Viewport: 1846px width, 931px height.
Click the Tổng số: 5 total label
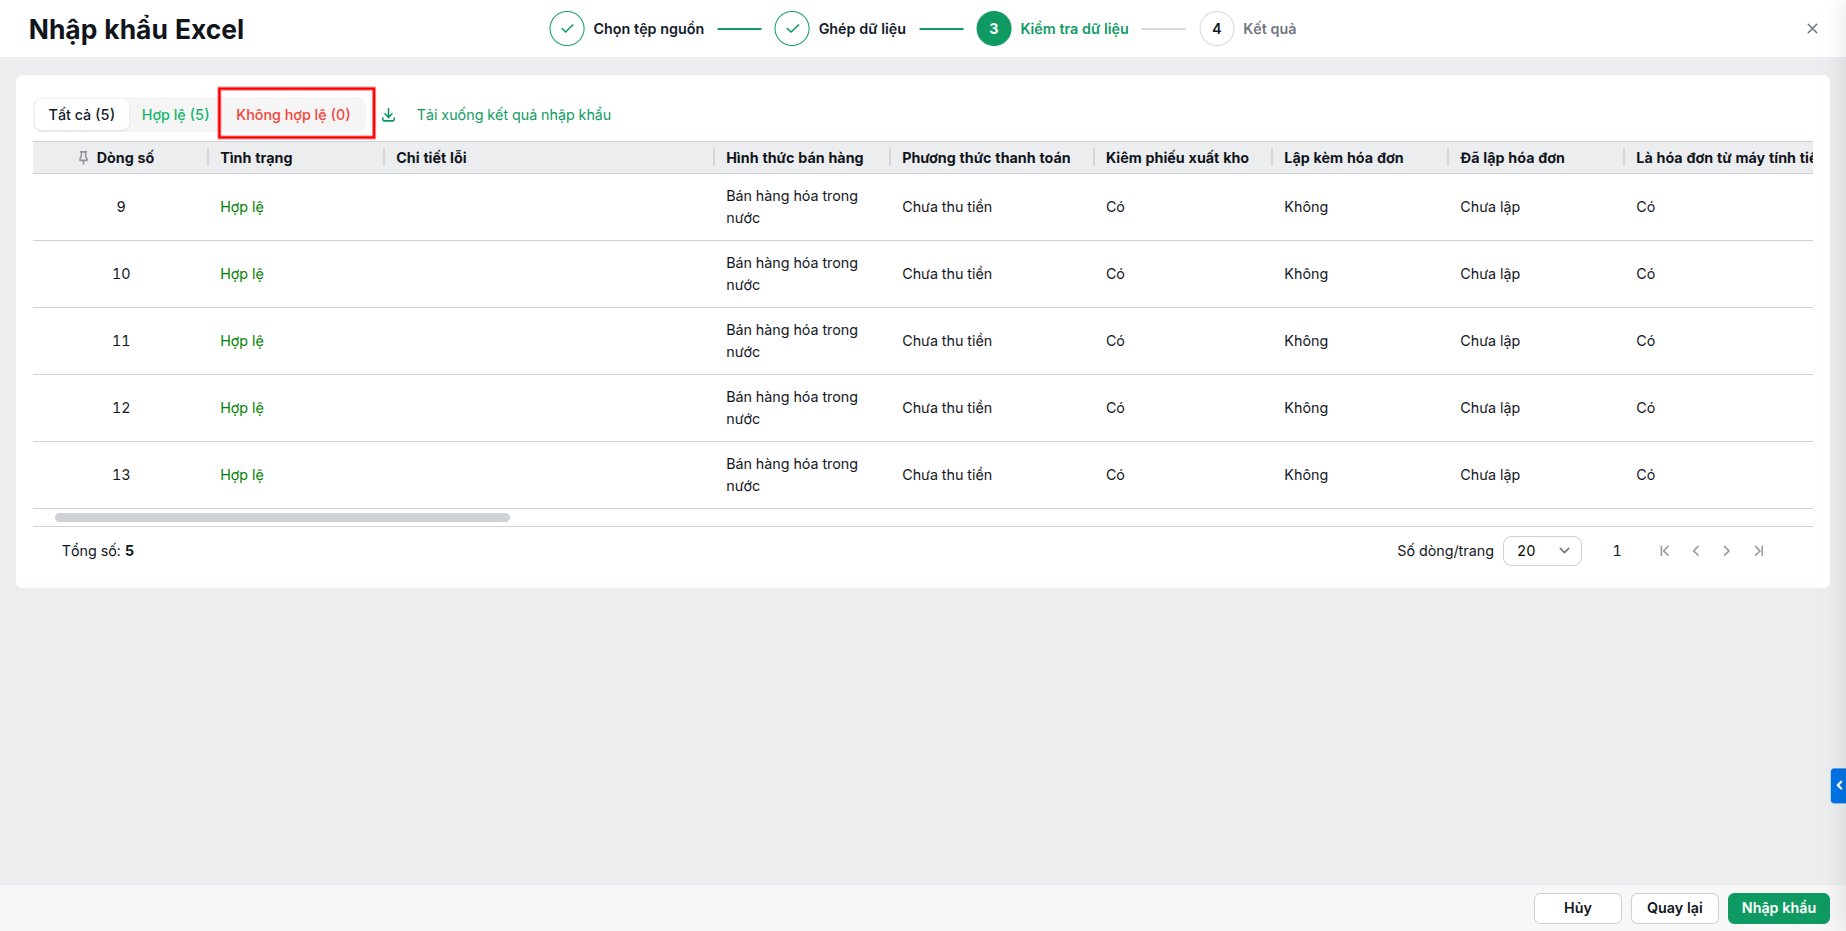tap(98, 551)
